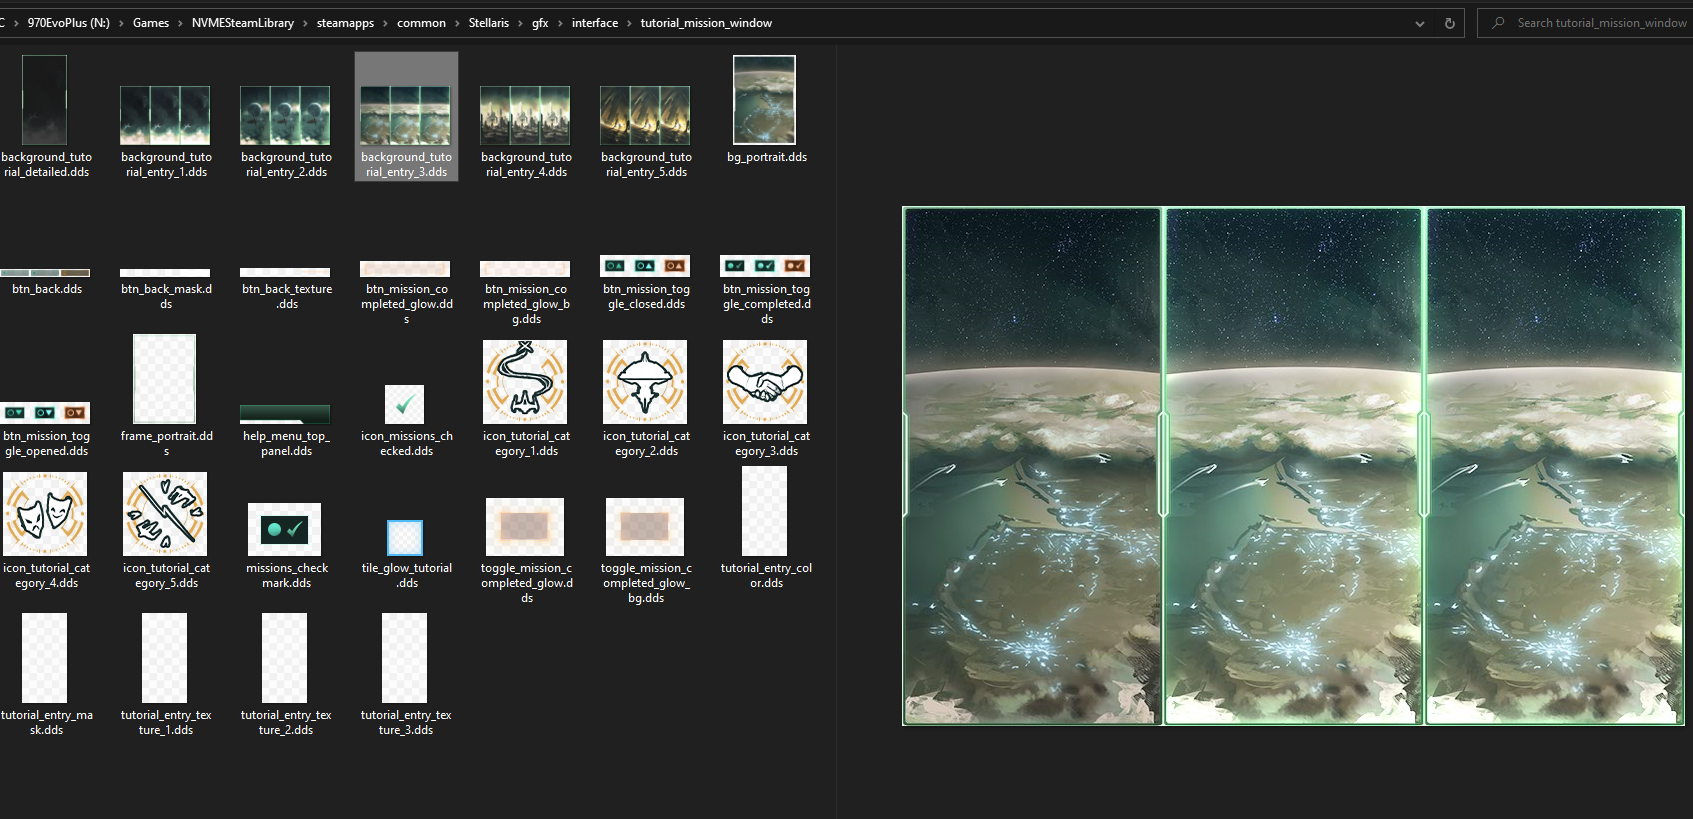
Task: Select btn_back.dds file icon
Action: point(45,272)
